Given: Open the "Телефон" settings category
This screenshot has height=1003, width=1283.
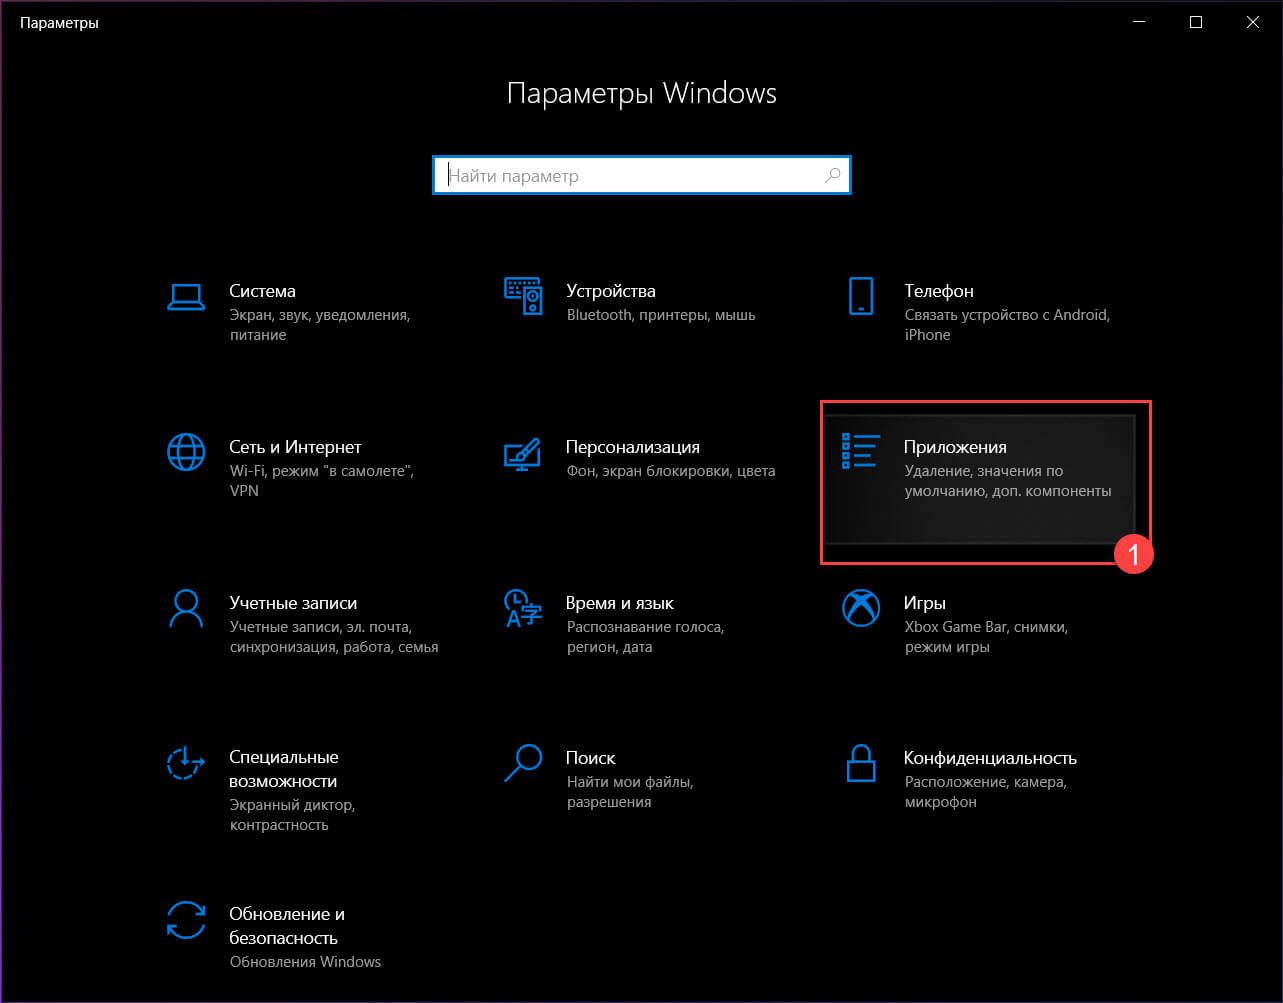Looking at the screenshot, I should [939, 291].
